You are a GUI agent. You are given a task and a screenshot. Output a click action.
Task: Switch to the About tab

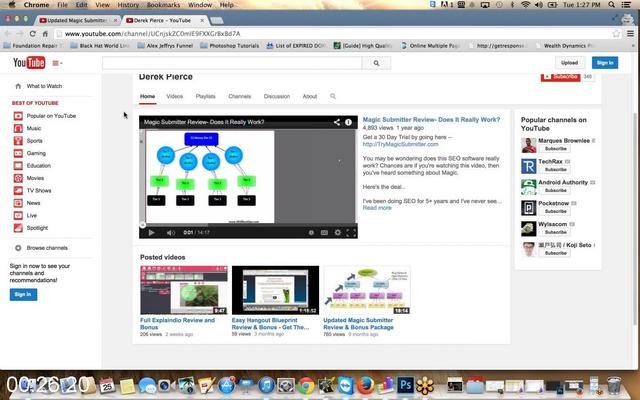pos(310,96)
